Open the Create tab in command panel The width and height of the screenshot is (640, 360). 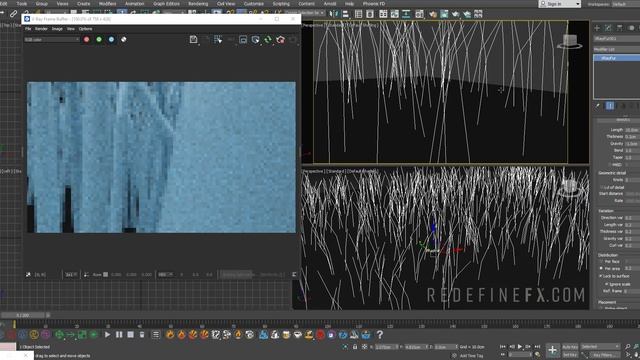[597, 28]
